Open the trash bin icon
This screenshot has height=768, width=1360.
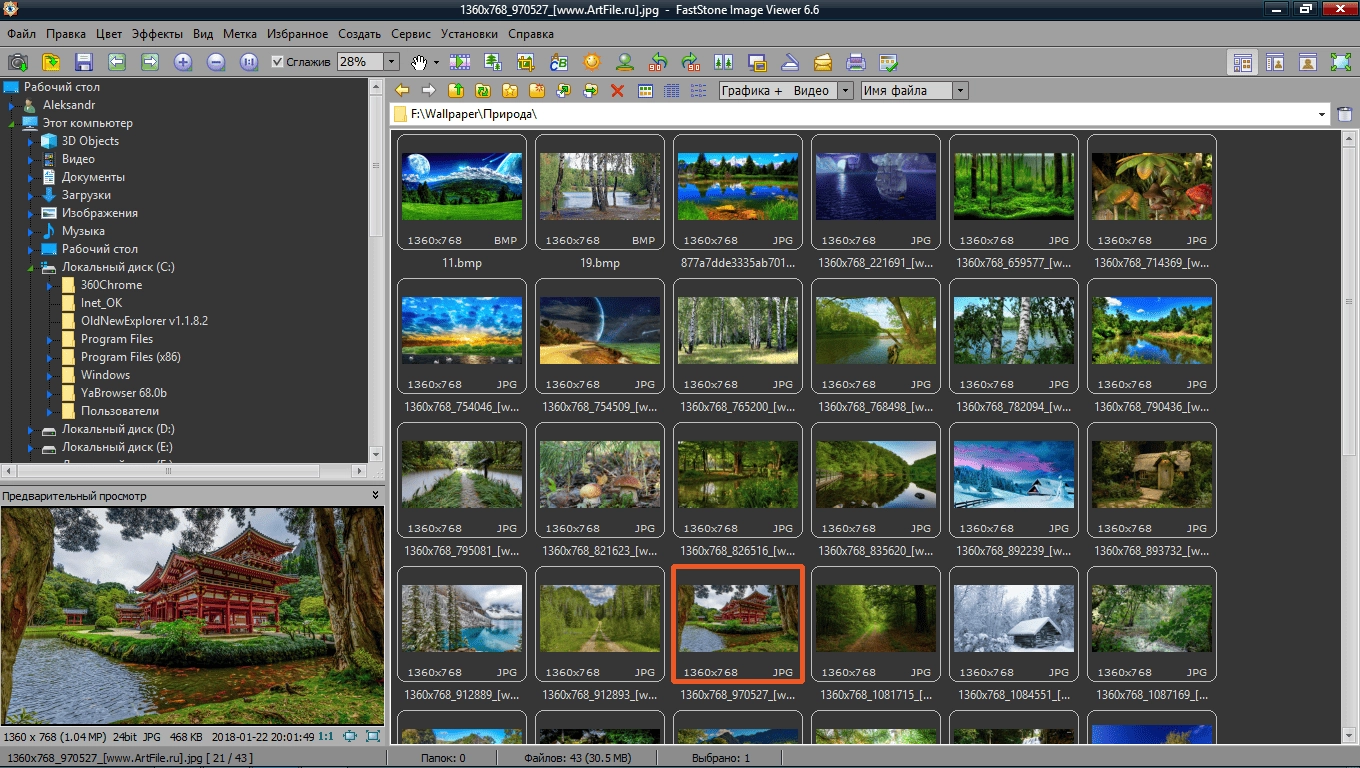tap(1345, 114)
